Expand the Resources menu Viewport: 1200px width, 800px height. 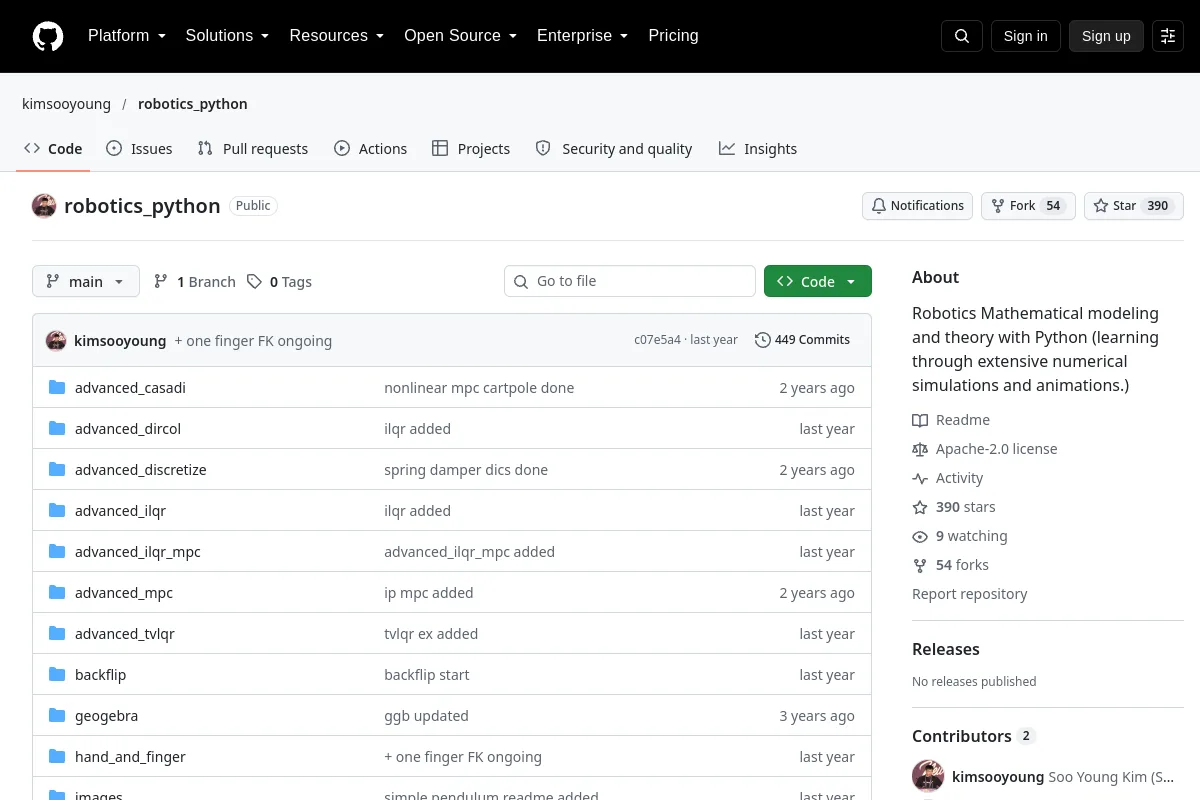pos(337,36)
